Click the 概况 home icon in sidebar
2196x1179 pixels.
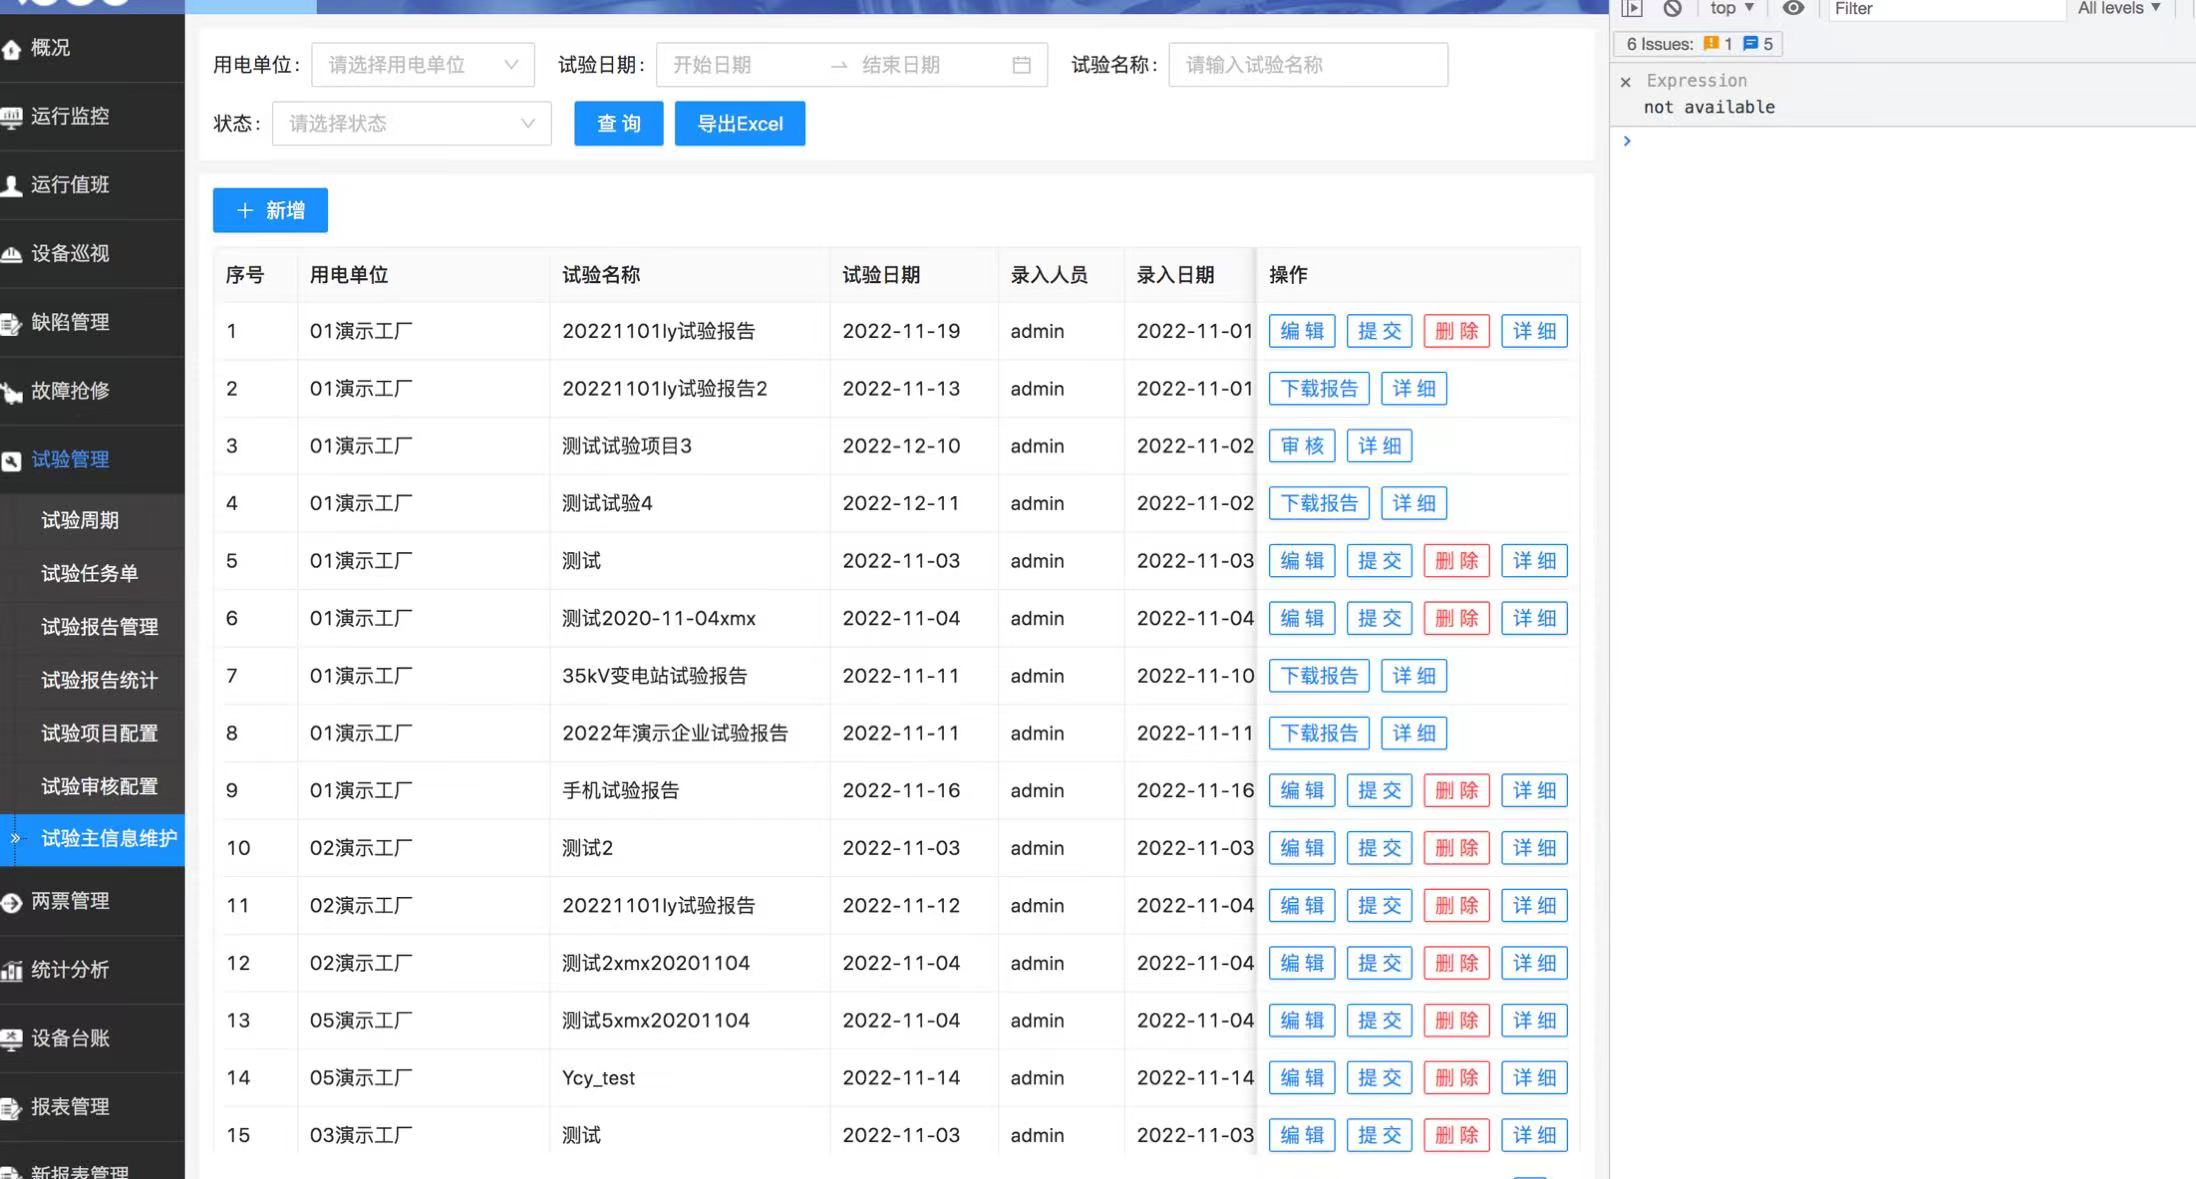pyautogui.click(x=12, y=49)
